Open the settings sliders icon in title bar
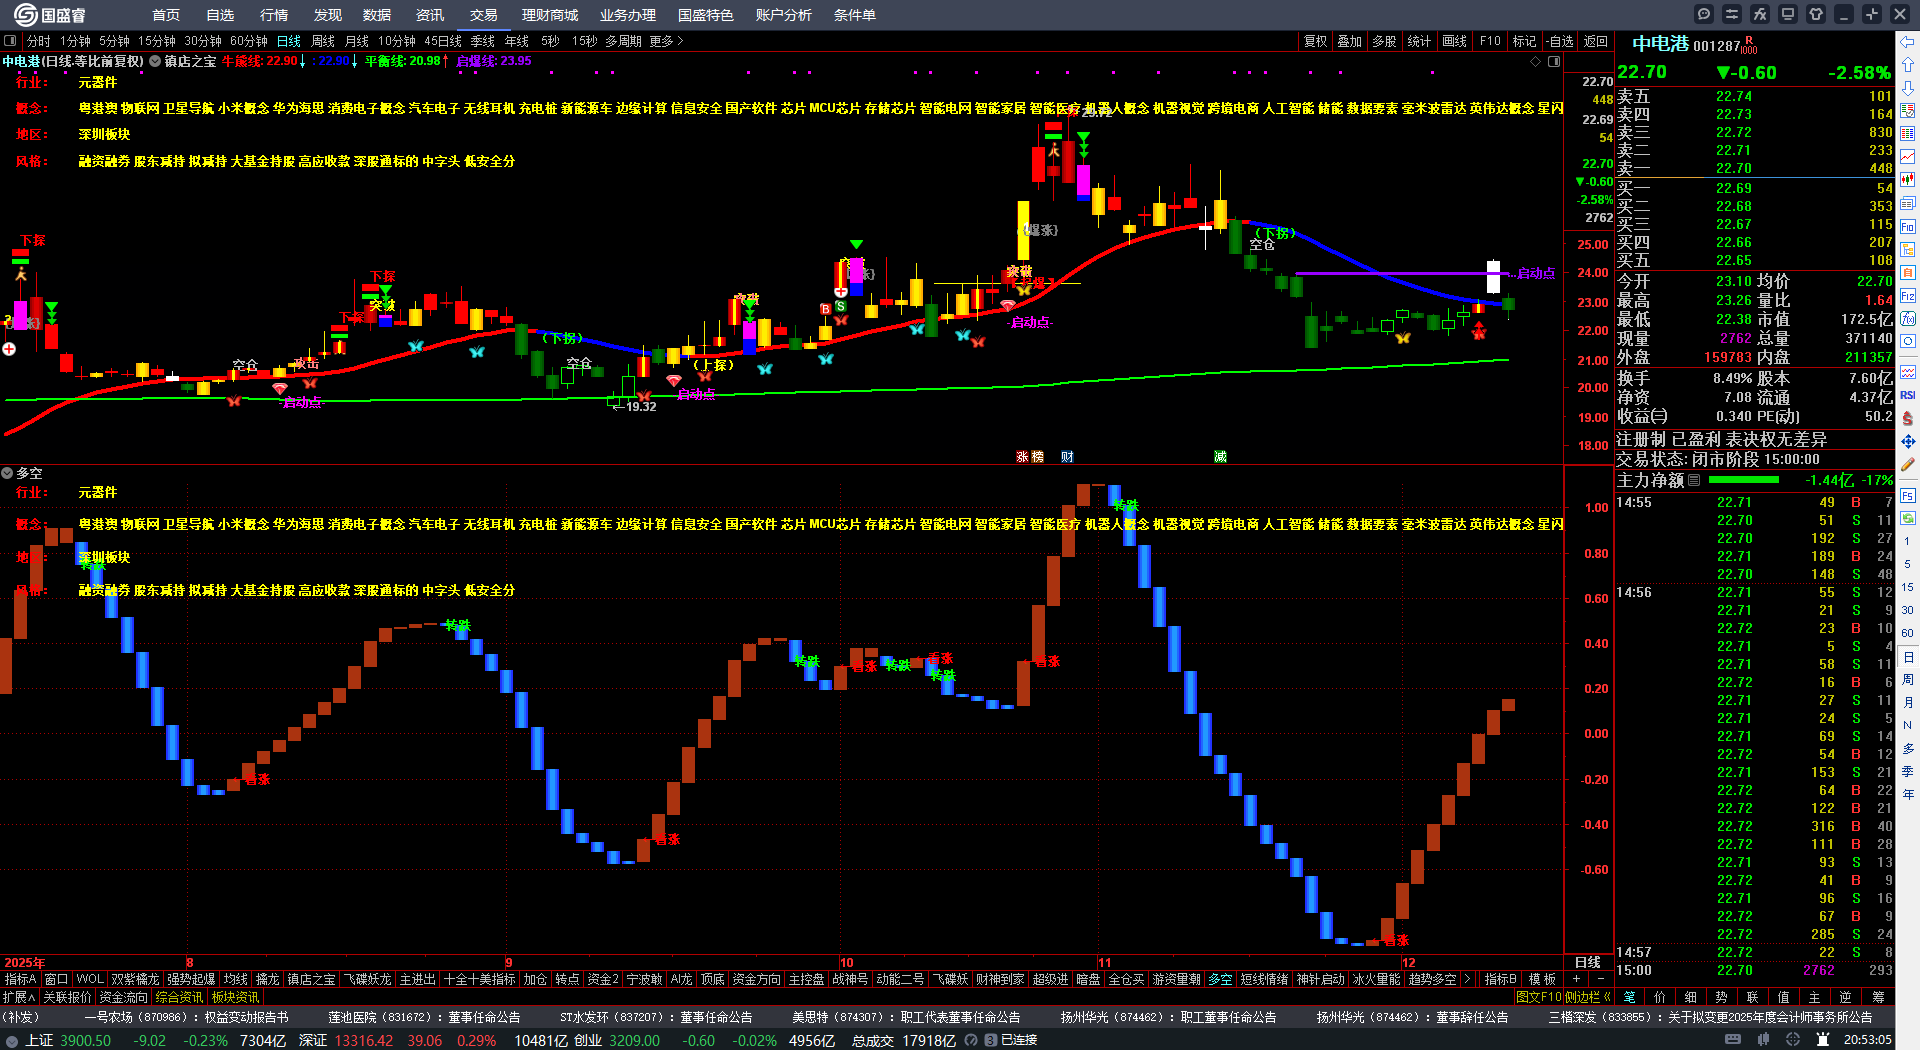1920x1050 pixels. [1732, 14]
